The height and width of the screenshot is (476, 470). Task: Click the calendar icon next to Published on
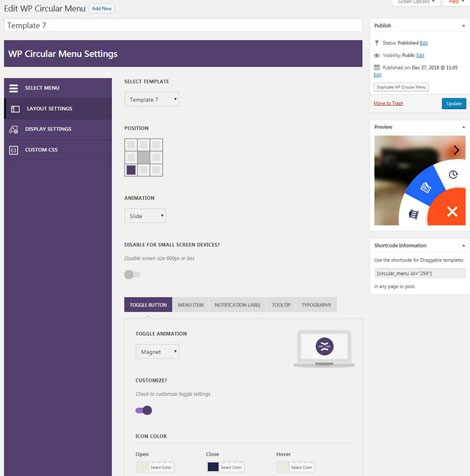click(x=377, y=67)
